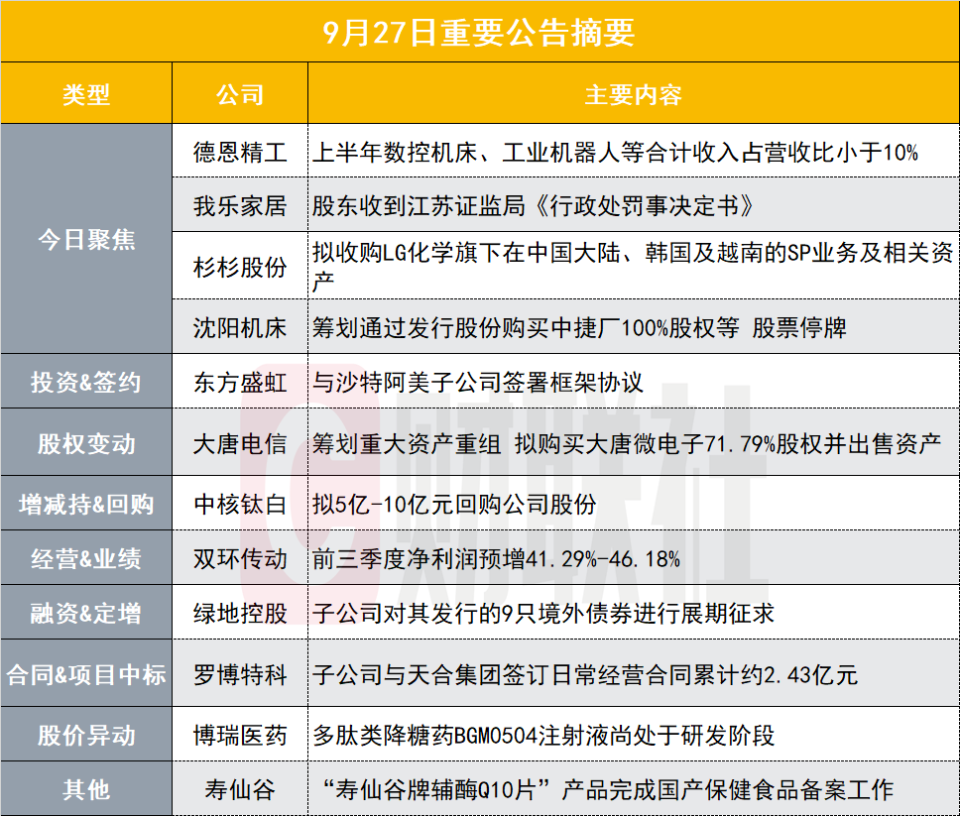Select the 公司 column header
This screenshot has height=816, width=960.
click(x=240, y=94)
